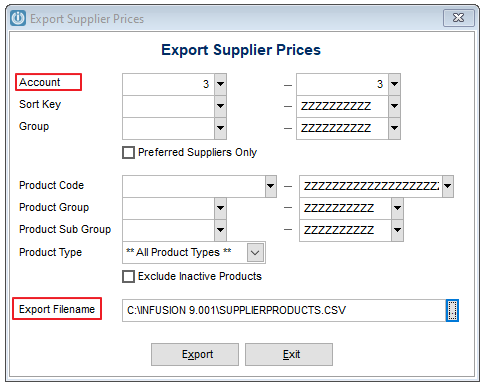
Task: Click the Infusion app icon in title bar
Action: [x=18, y=18]
